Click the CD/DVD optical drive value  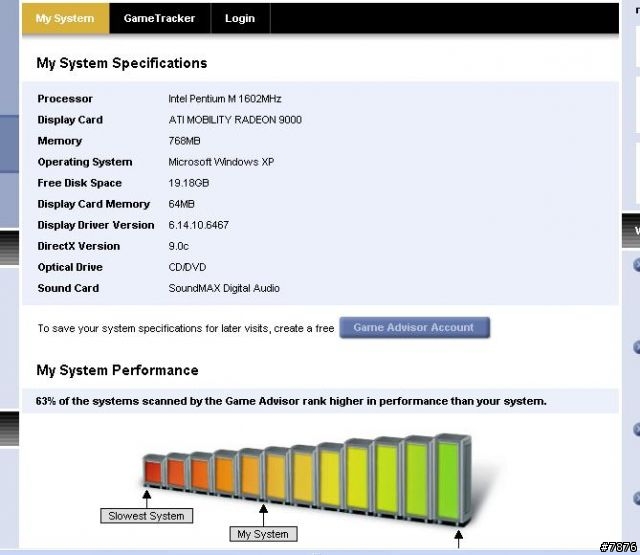pos(187,267)
